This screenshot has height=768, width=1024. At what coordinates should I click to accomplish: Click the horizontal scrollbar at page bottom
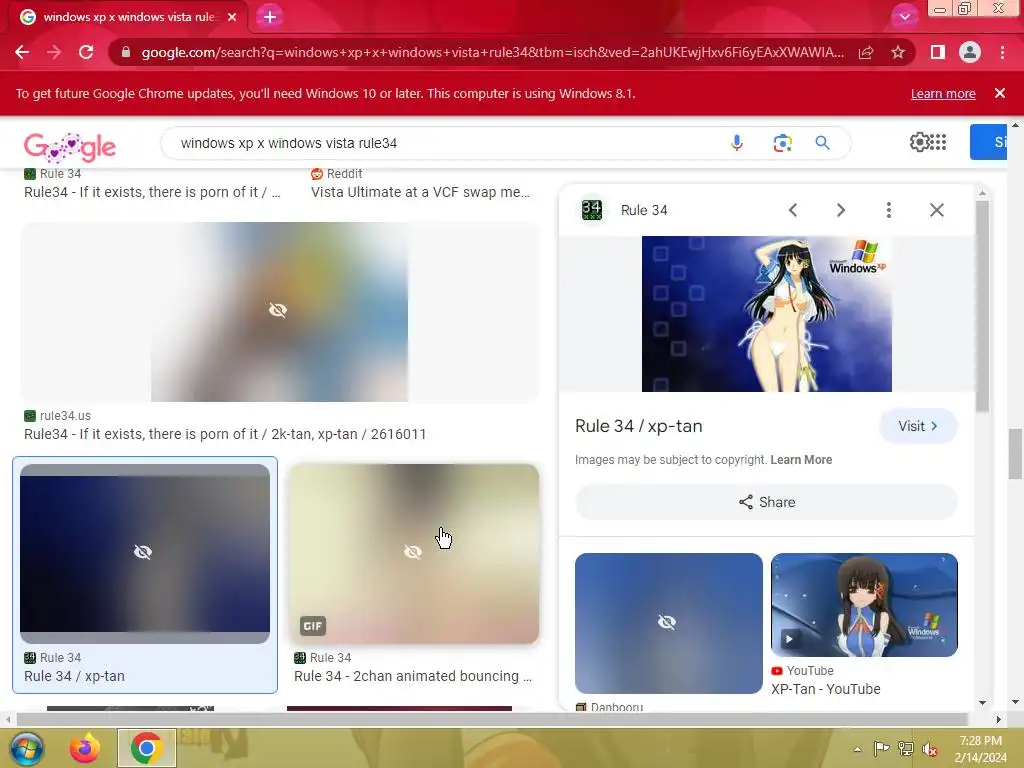491,720
